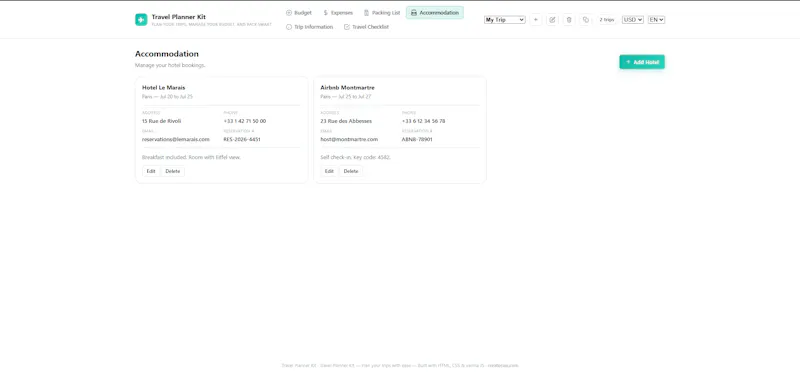Click the Self check-in key code note
Screen dimensions: 800x380
tap(356, 157)
